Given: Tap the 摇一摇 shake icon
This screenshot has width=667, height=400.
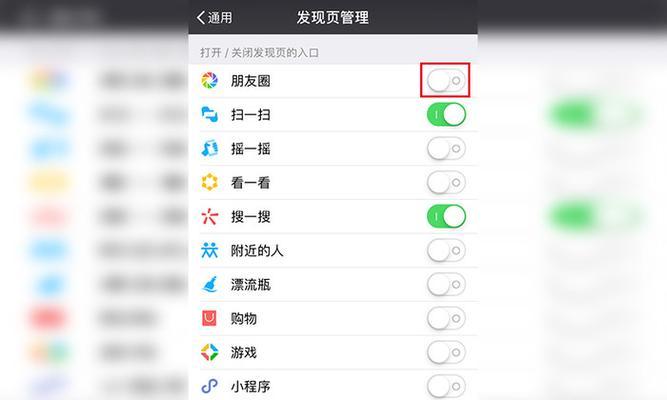Looking at the screenshot, I should [x=209, y=149].
